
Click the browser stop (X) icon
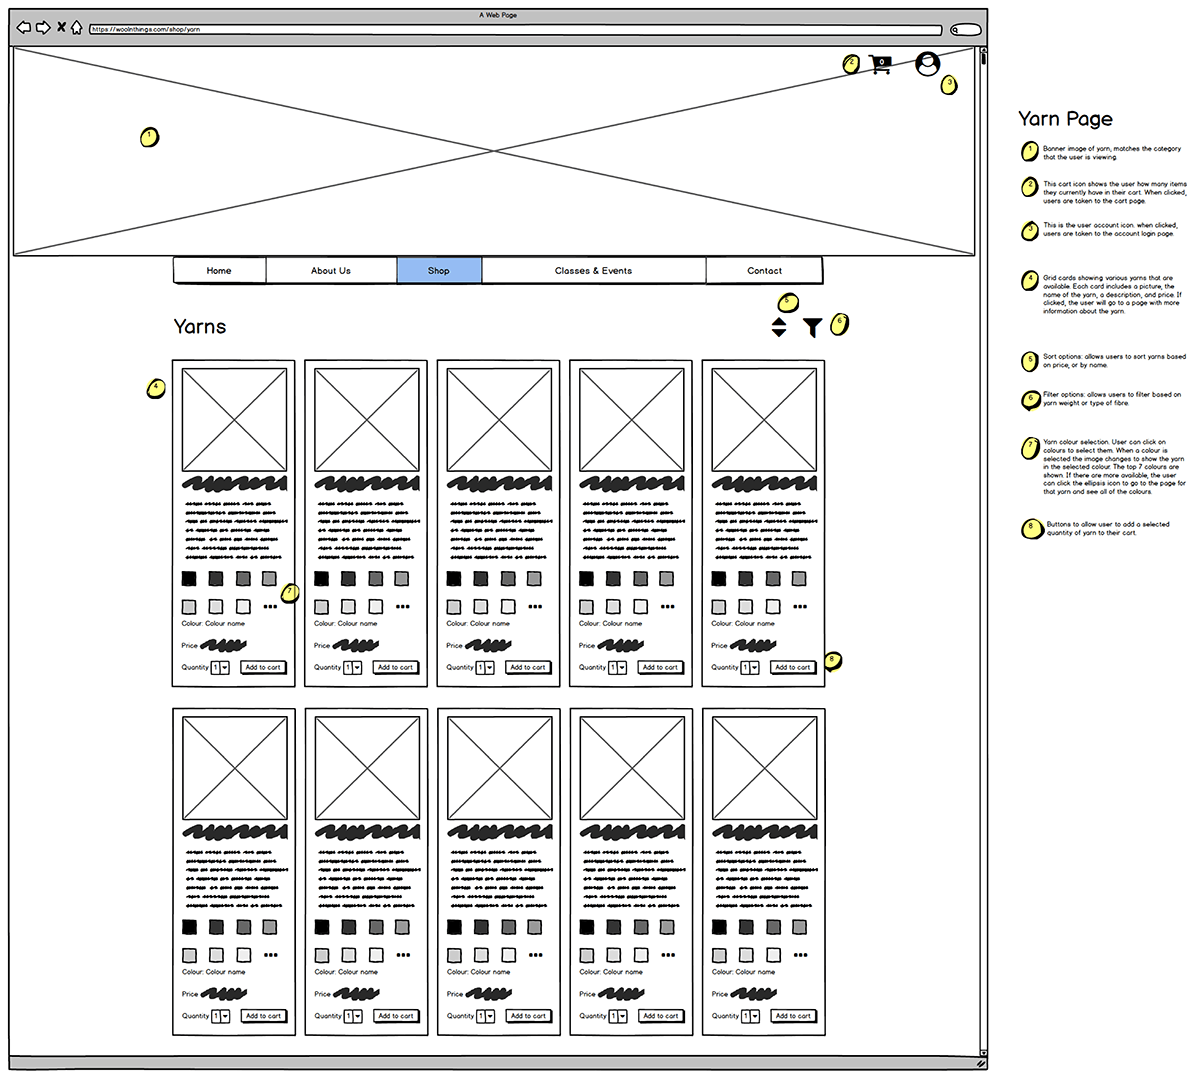[x=60, y=27]
